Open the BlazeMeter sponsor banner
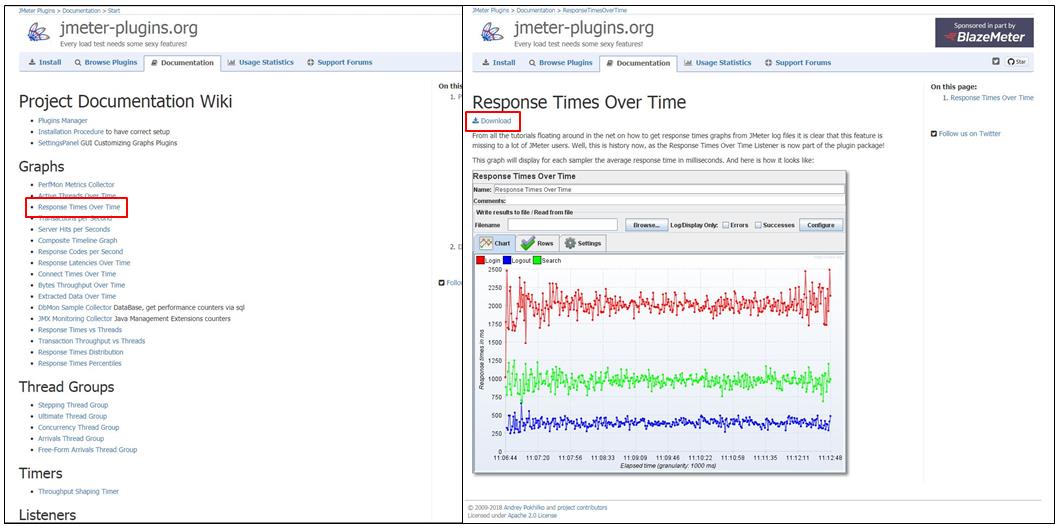The image size is (1060, 526). point(984,32)
